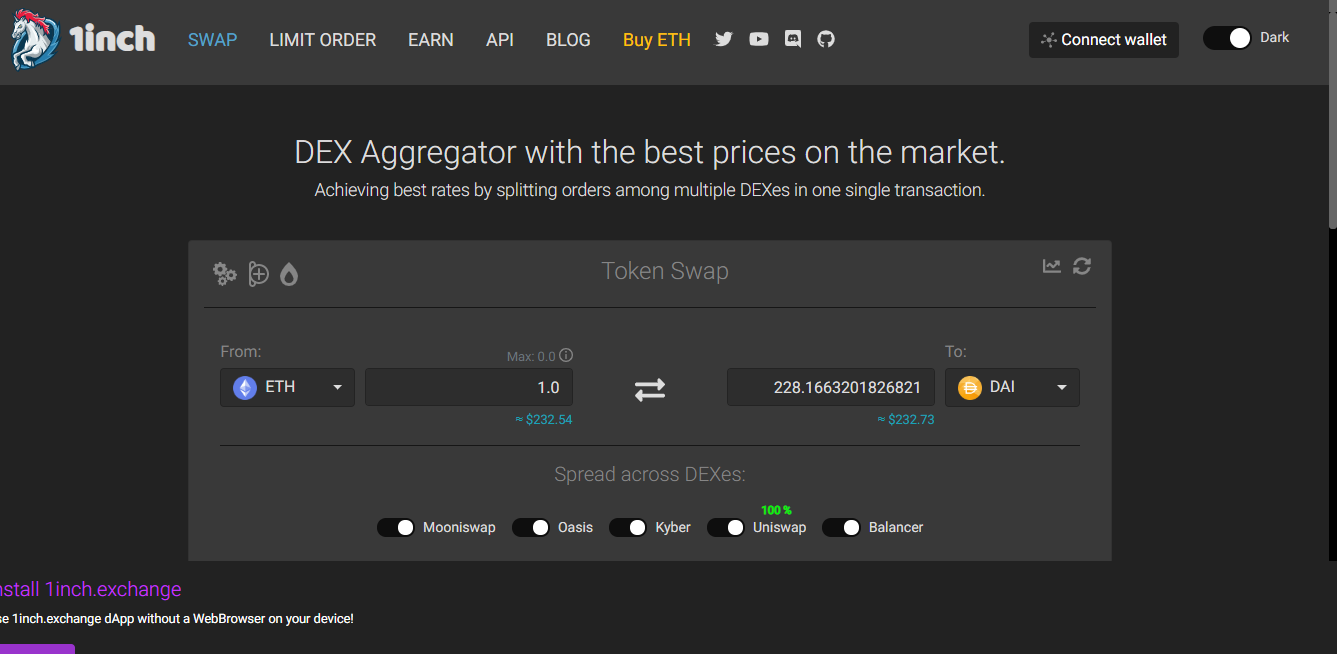Click the add custom token icon
1337x654 pixels.
[x=259, y=273]
